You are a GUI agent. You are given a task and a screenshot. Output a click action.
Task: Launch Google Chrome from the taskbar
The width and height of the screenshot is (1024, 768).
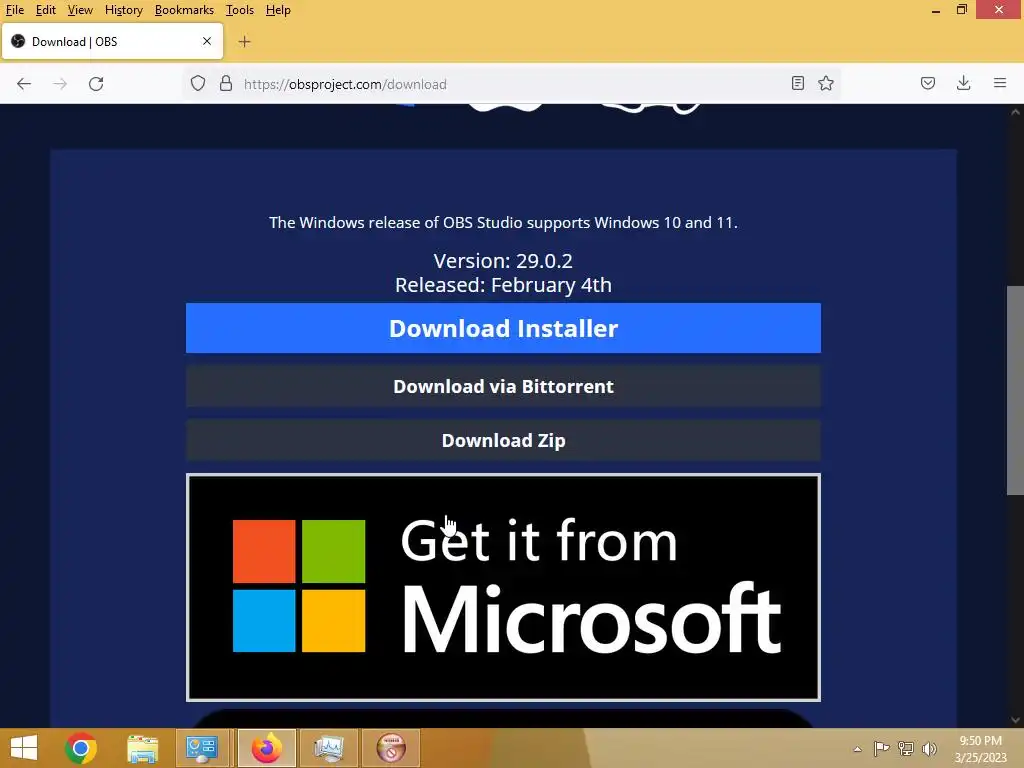(81, 748)
